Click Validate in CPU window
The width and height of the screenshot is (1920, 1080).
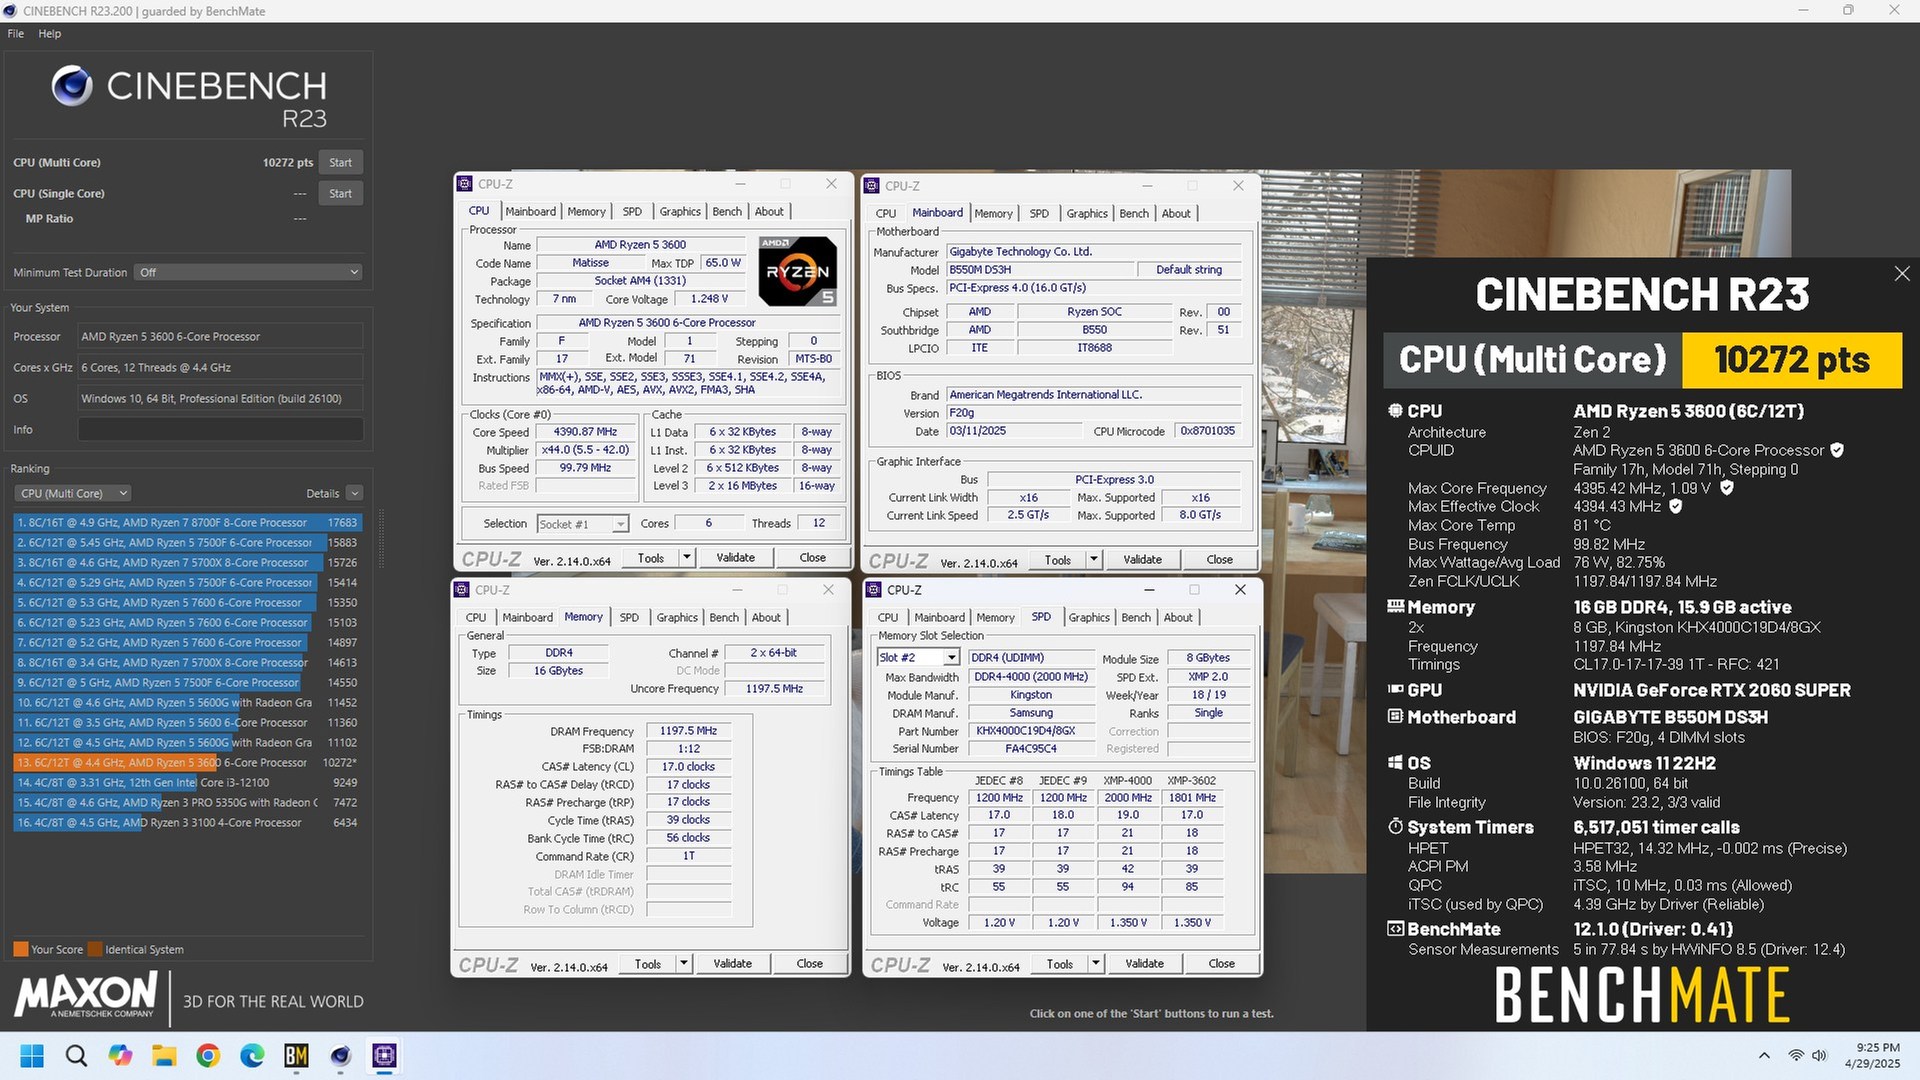(735, 558)
